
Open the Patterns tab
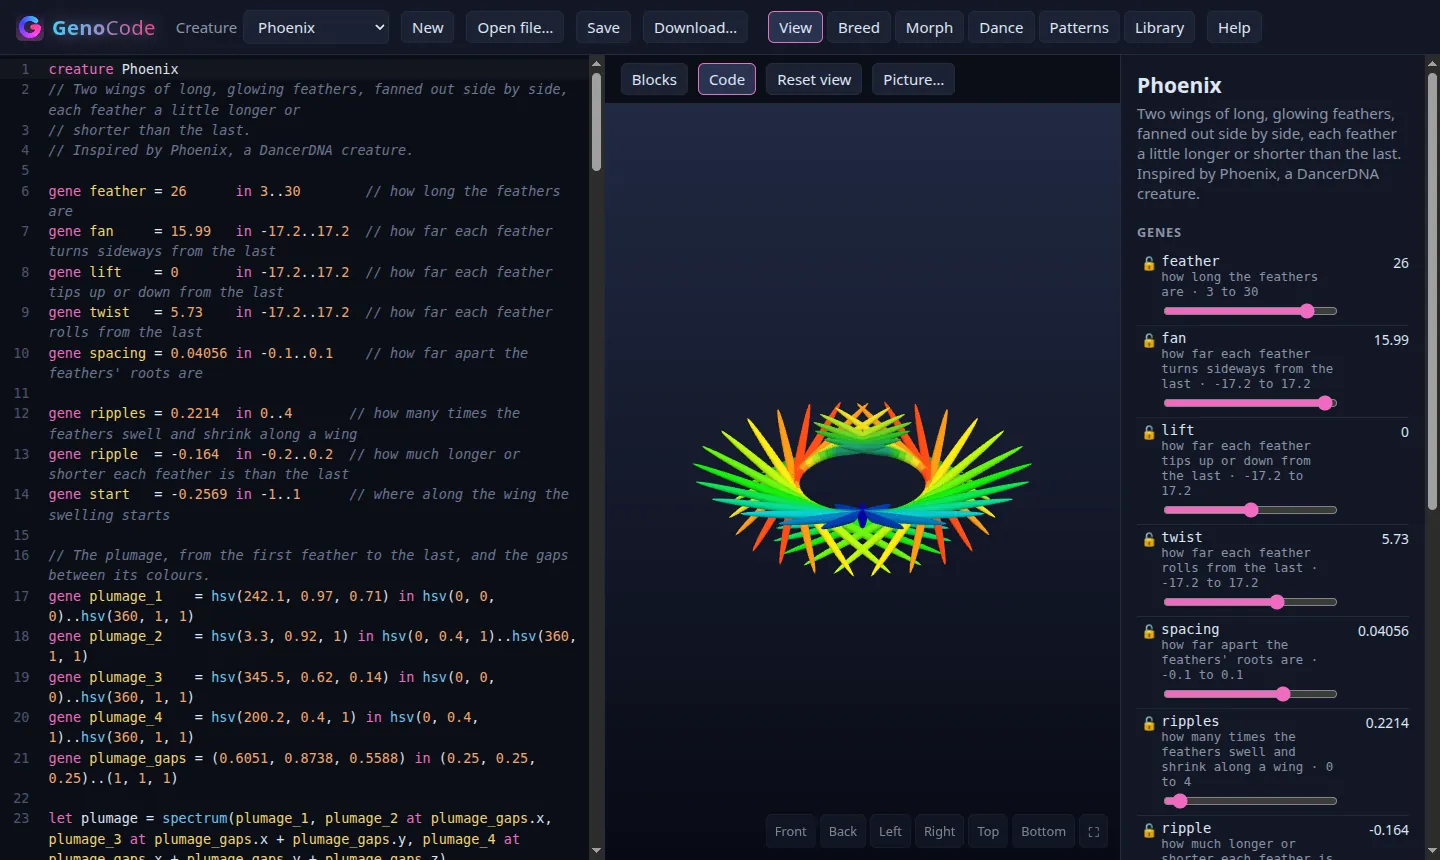tap(1079, 28)
